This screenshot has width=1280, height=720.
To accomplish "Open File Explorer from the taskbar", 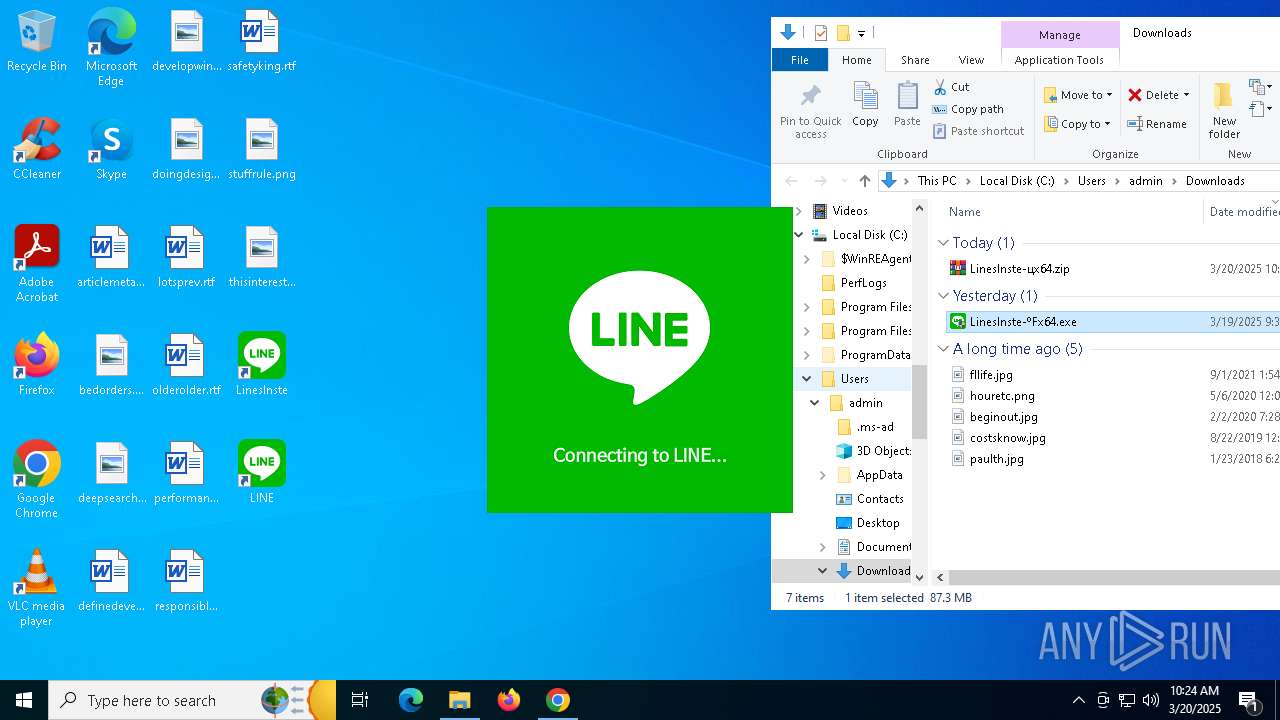I will click(459, 700).
